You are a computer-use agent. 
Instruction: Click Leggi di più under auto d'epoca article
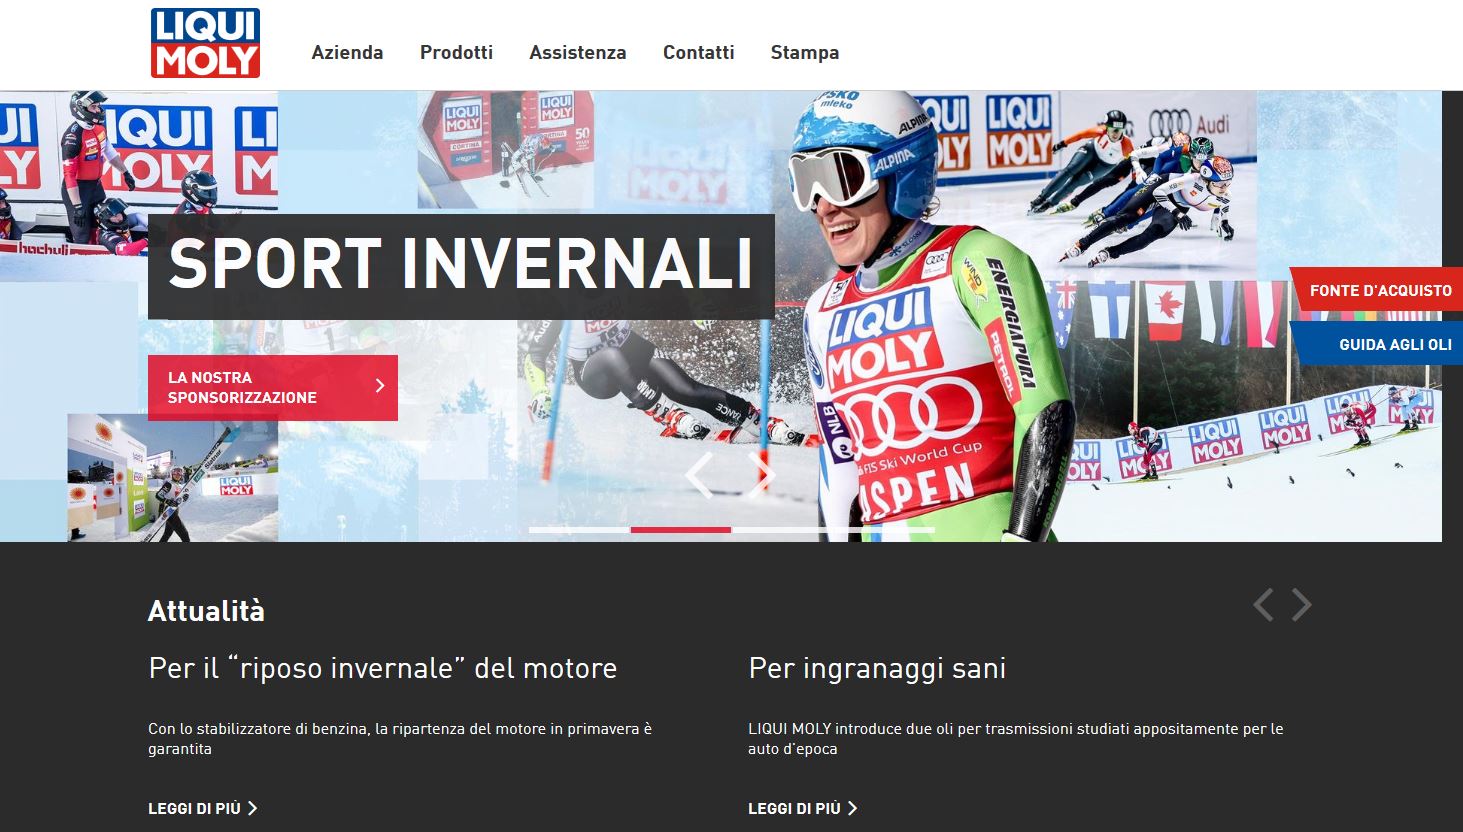803,808
